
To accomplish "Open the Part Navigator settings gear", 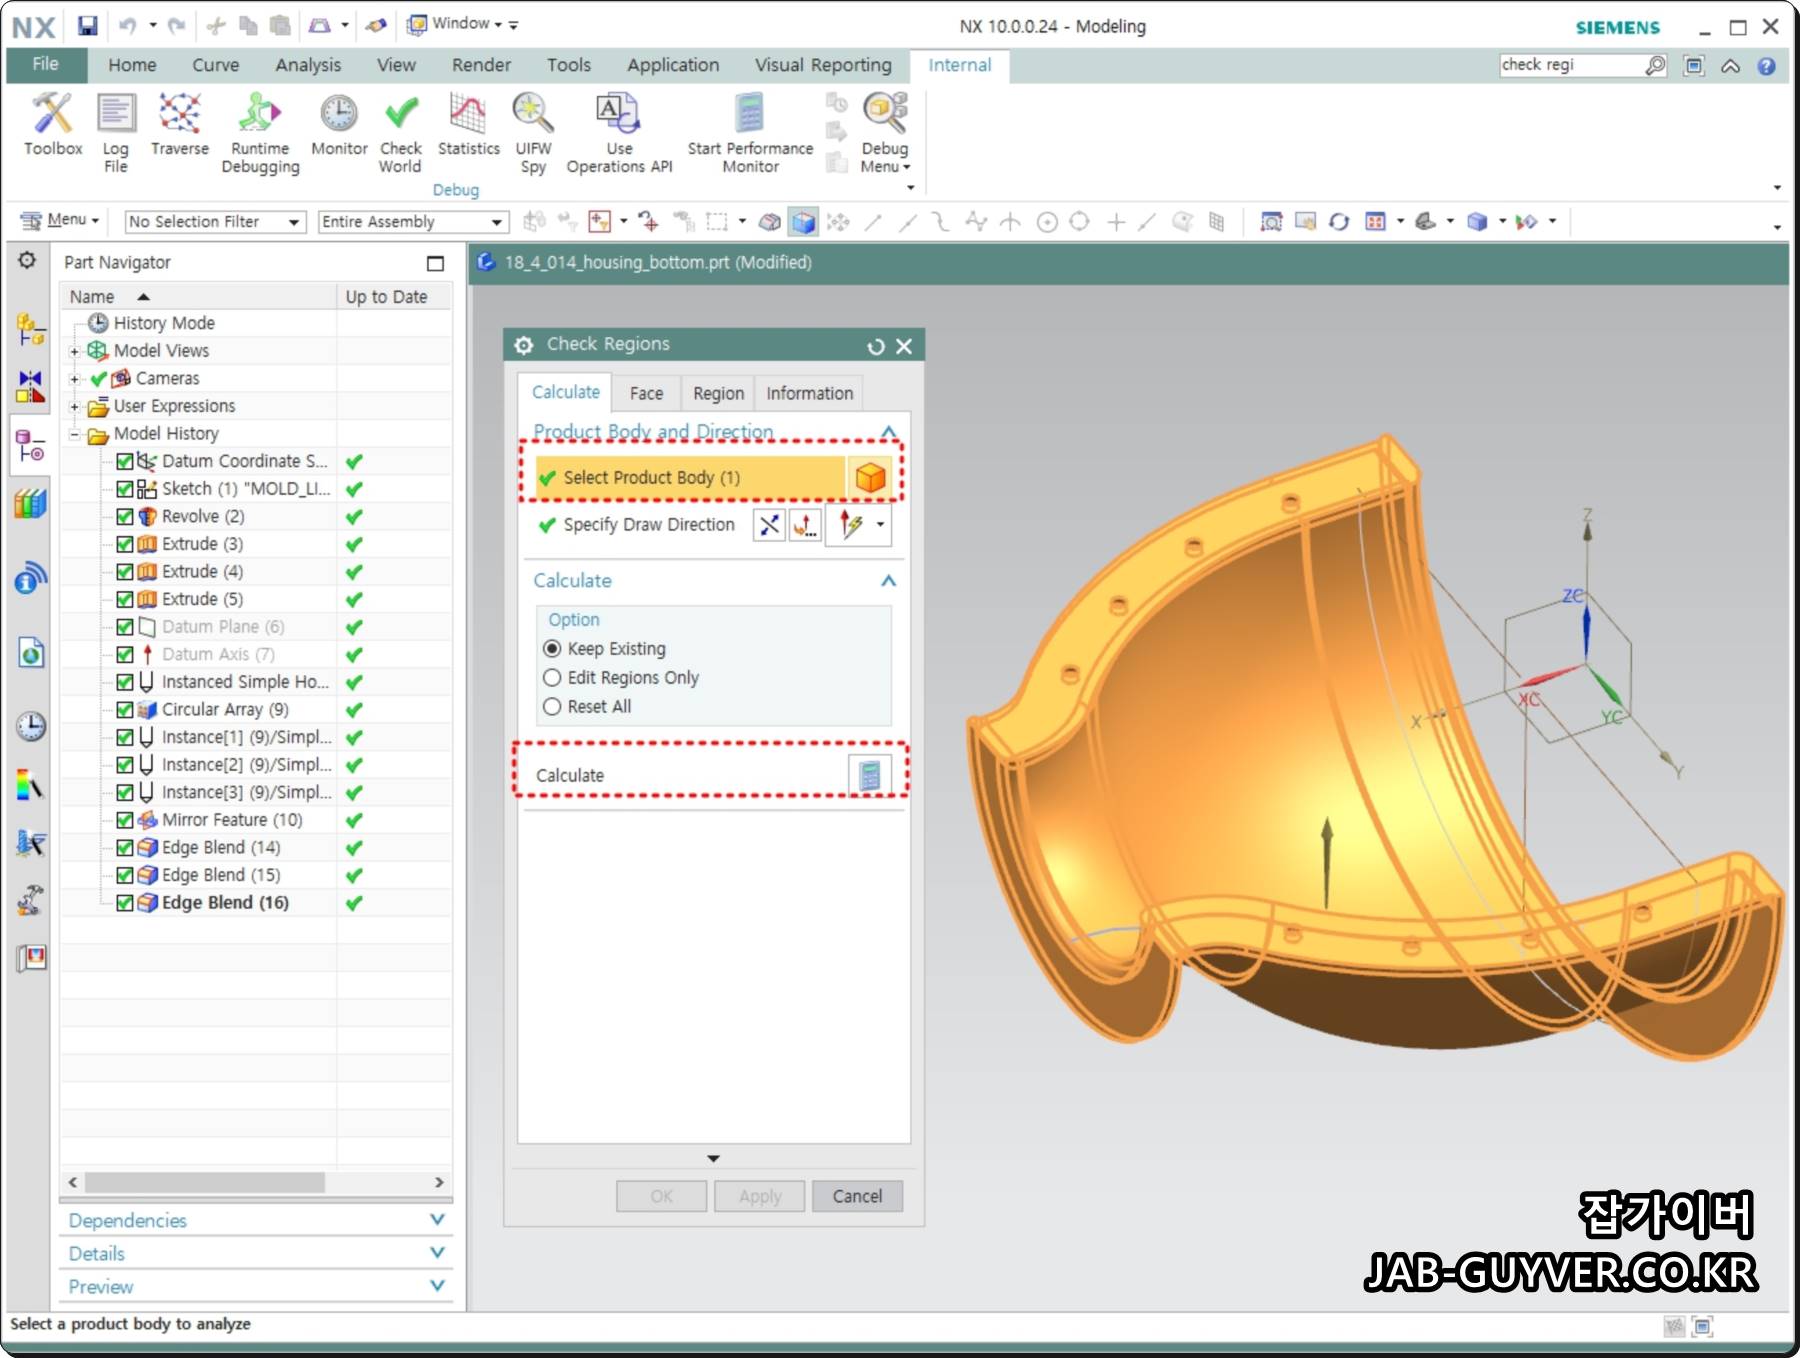I will pos(27,260).
